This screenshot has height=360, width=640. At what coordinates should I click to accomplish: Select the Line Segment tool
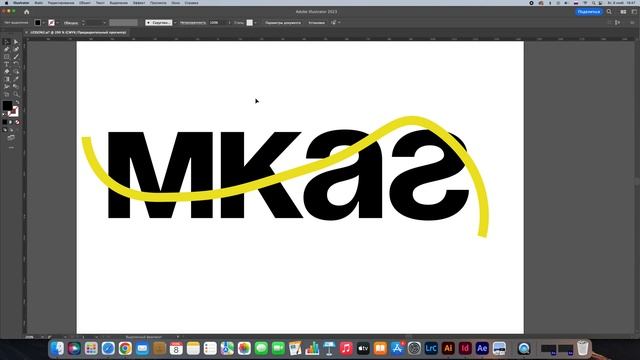point(16,57)
